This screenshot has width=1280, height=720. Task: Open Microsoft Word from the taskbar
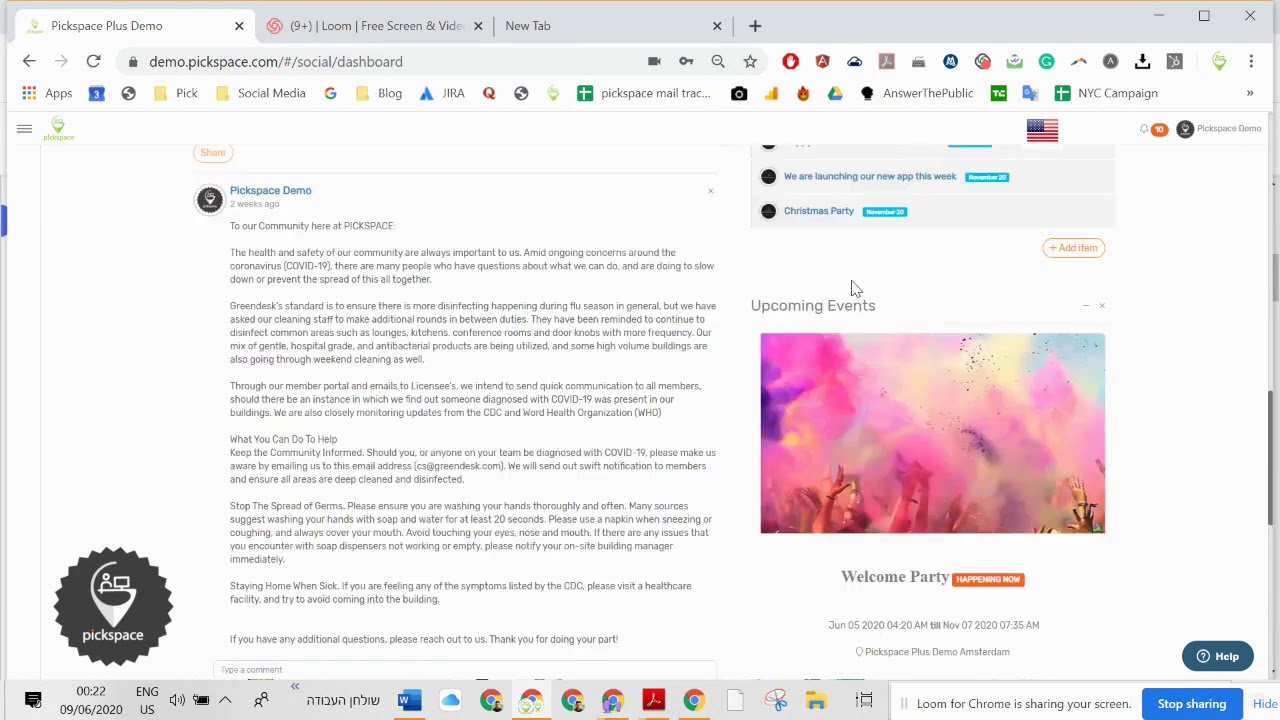pos(409,701)
